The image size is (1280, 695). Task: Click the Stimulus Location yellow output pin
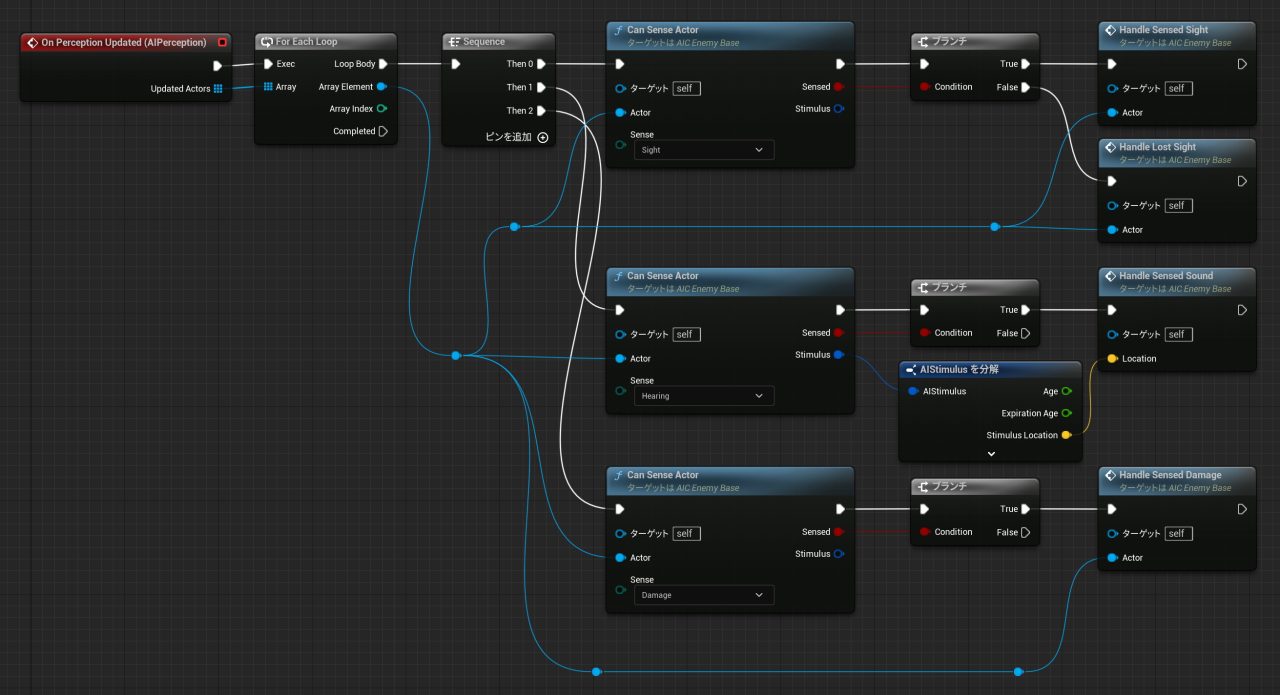[1066, 435]
